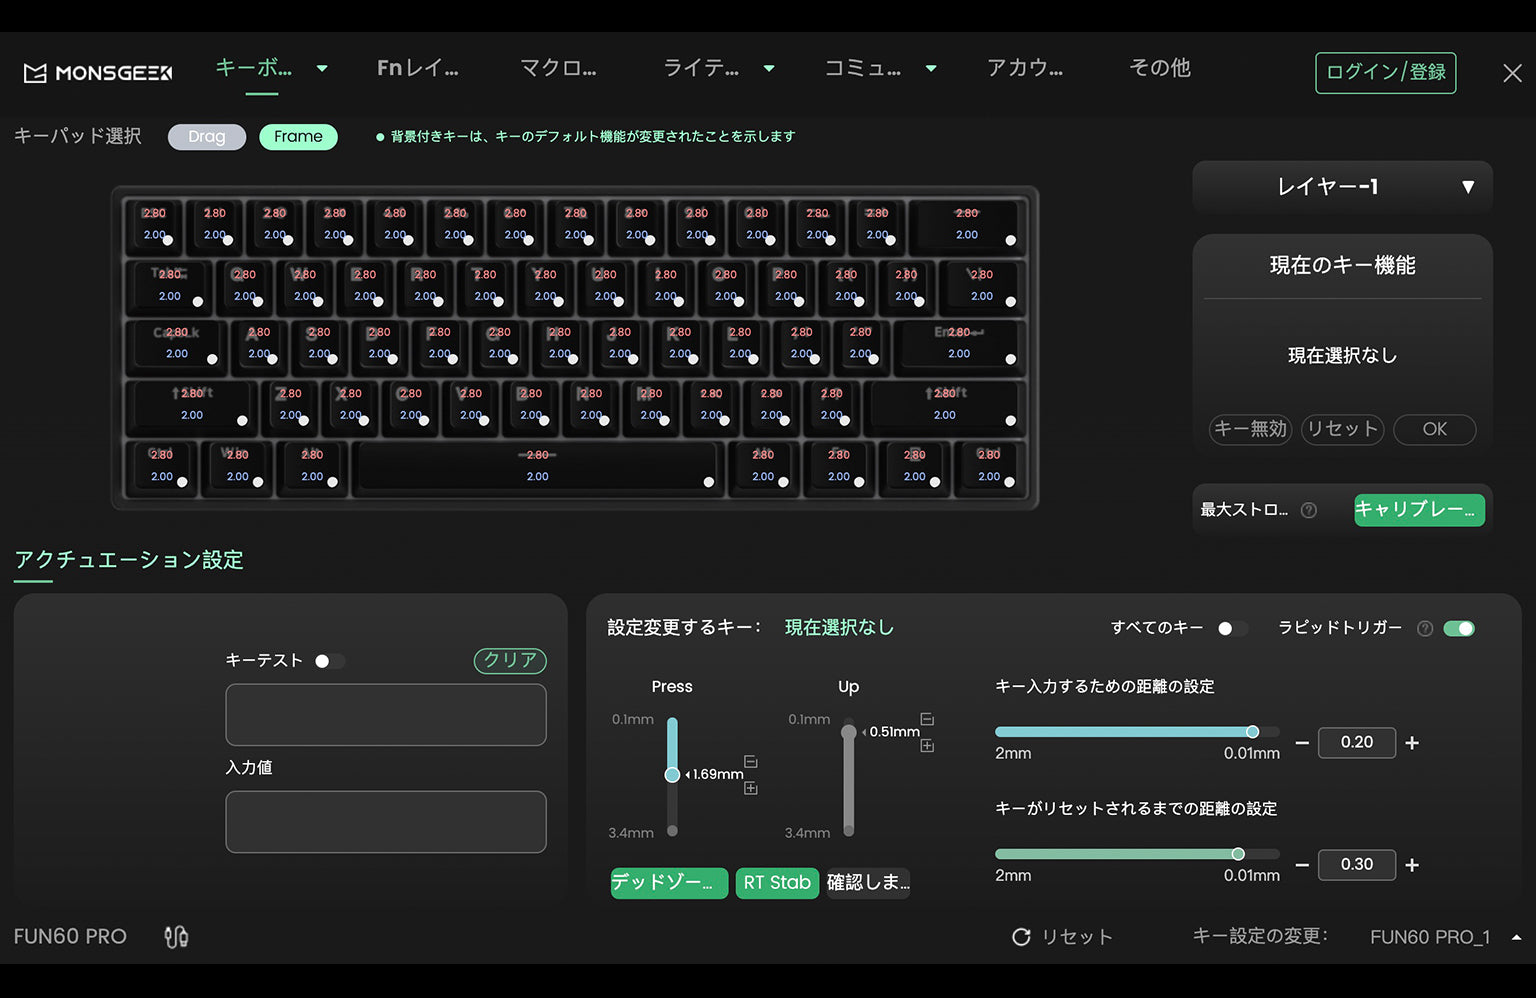This screenshot has width=1536, height=998.
Task: Click the reset circular arrow icon
Action: [1021, 936]
